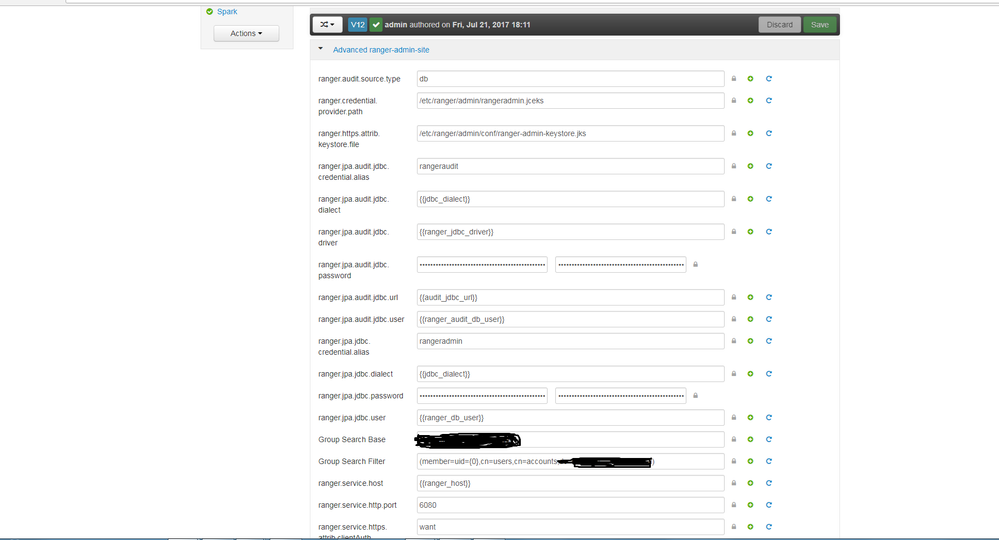The image size is (999, 540).
Task: Click ranger.audit.source.type value field
Action: coord(570,79)
